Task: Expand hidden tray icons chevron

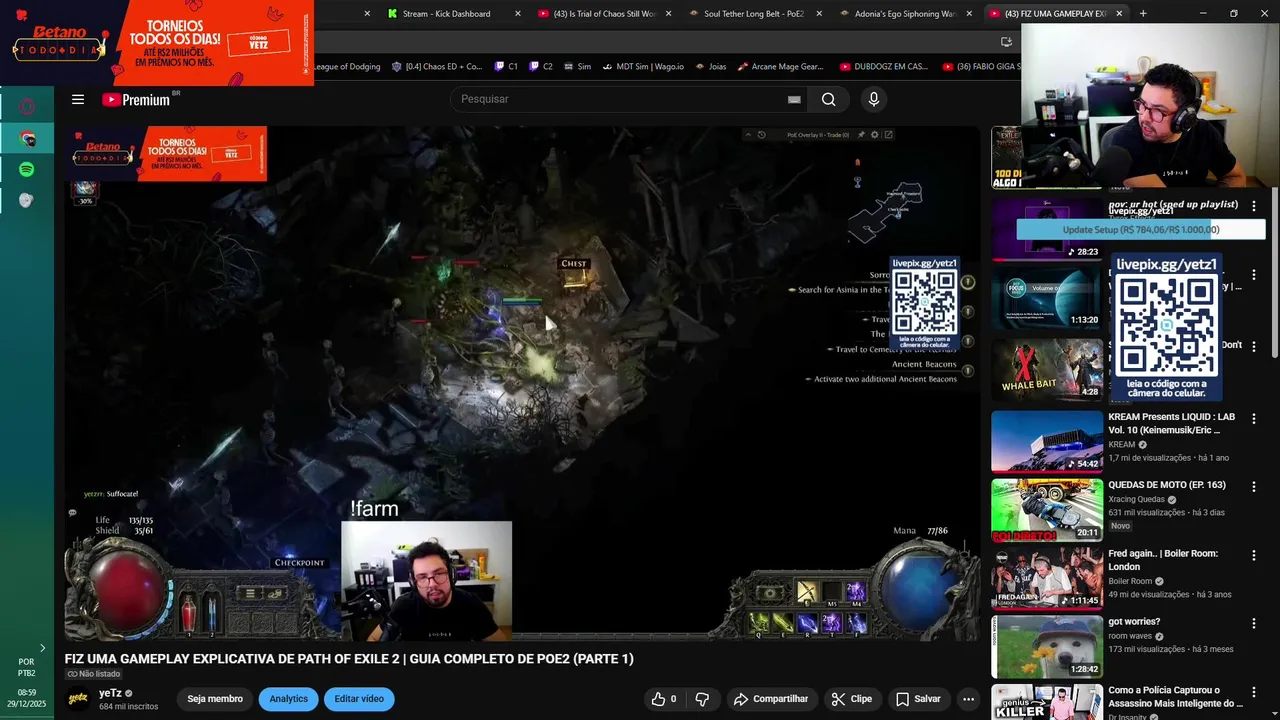Action: click(42, 648)
